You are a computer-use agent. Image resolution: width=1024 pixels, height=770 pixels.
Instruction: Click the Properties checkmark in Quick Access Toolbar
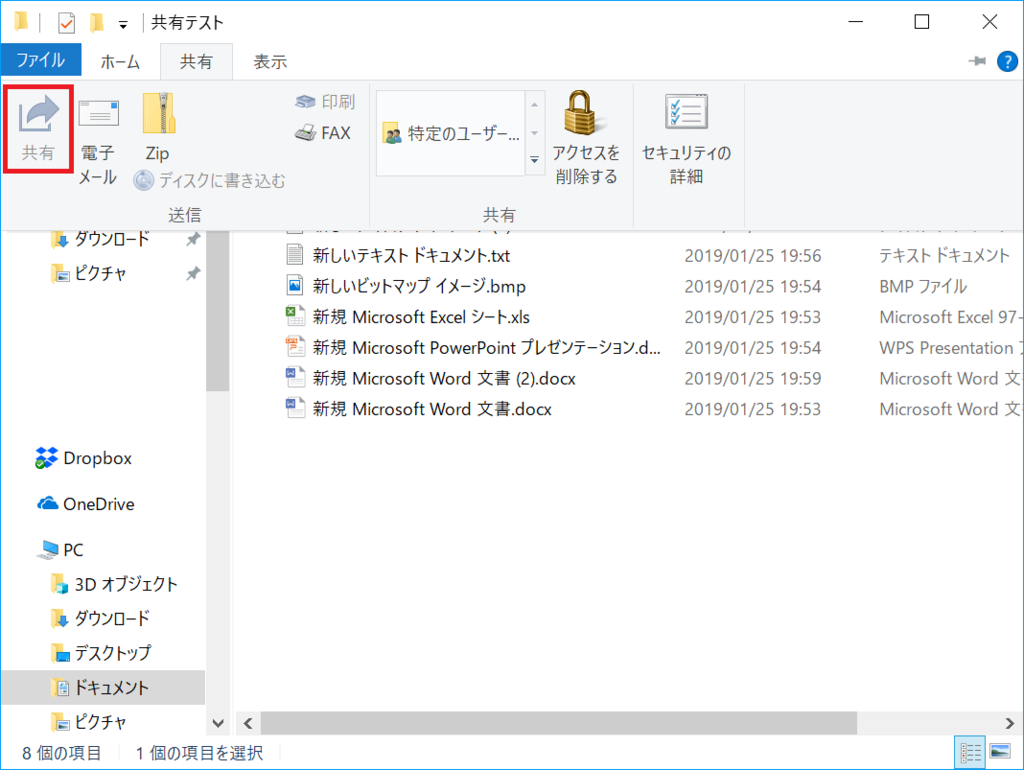click(x=65, y=20)
